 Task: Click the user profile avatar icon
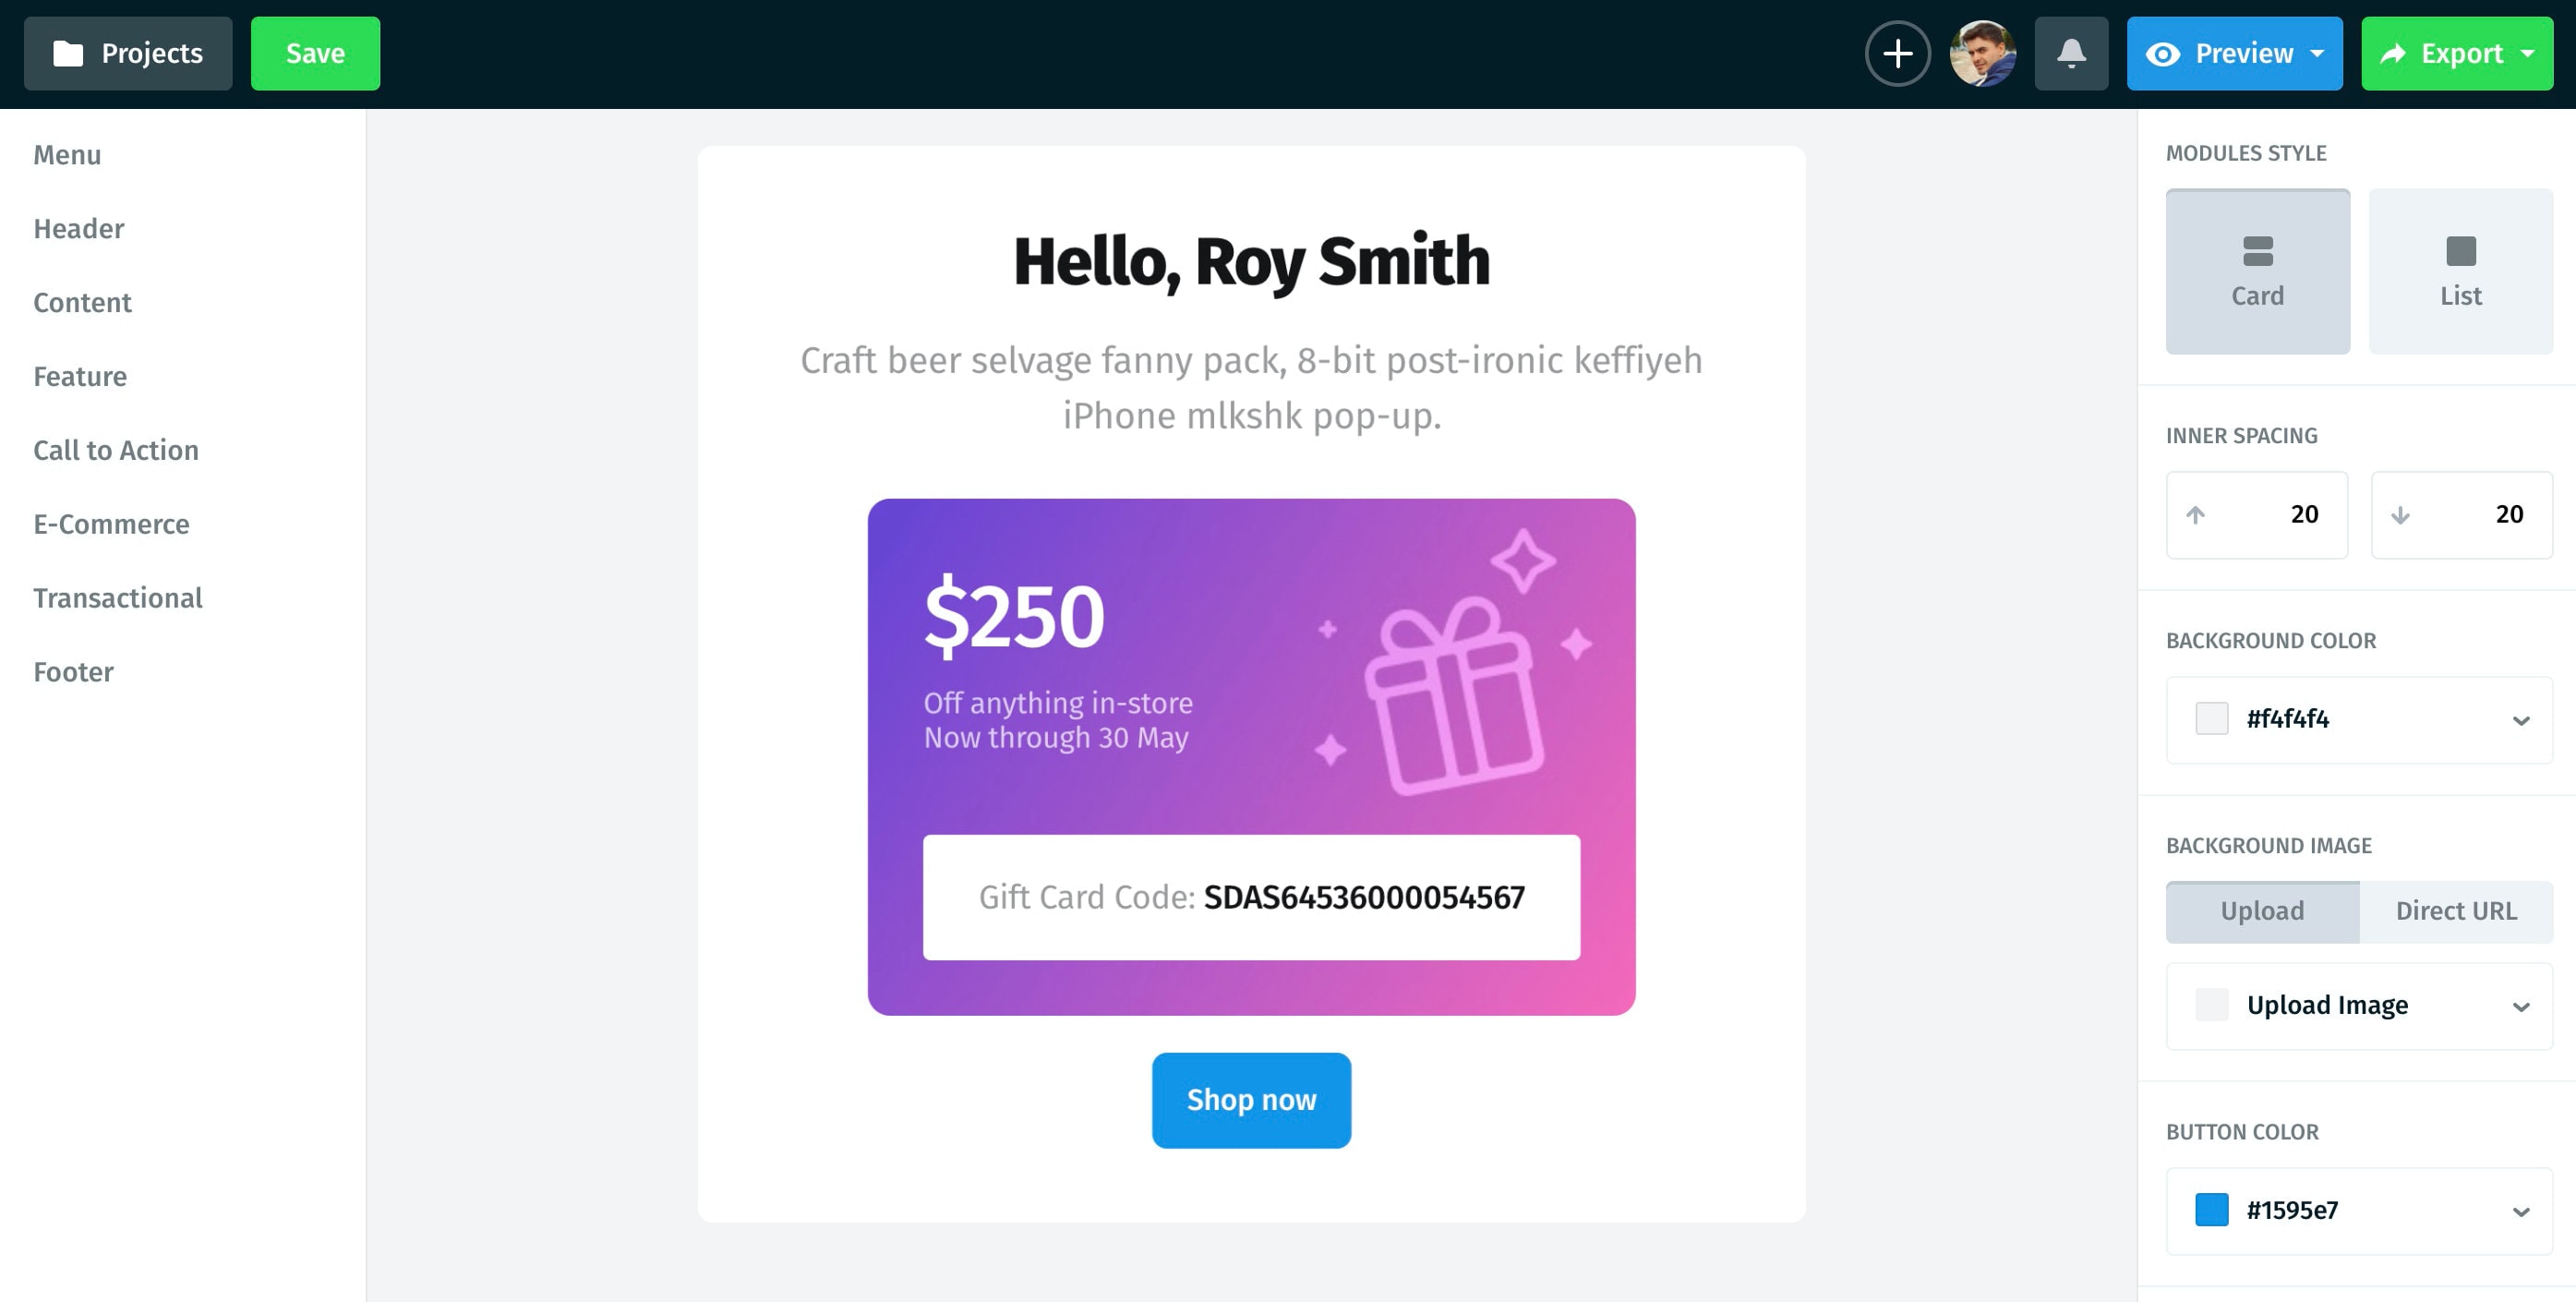pyautogui.click(x=1985, y=54)
